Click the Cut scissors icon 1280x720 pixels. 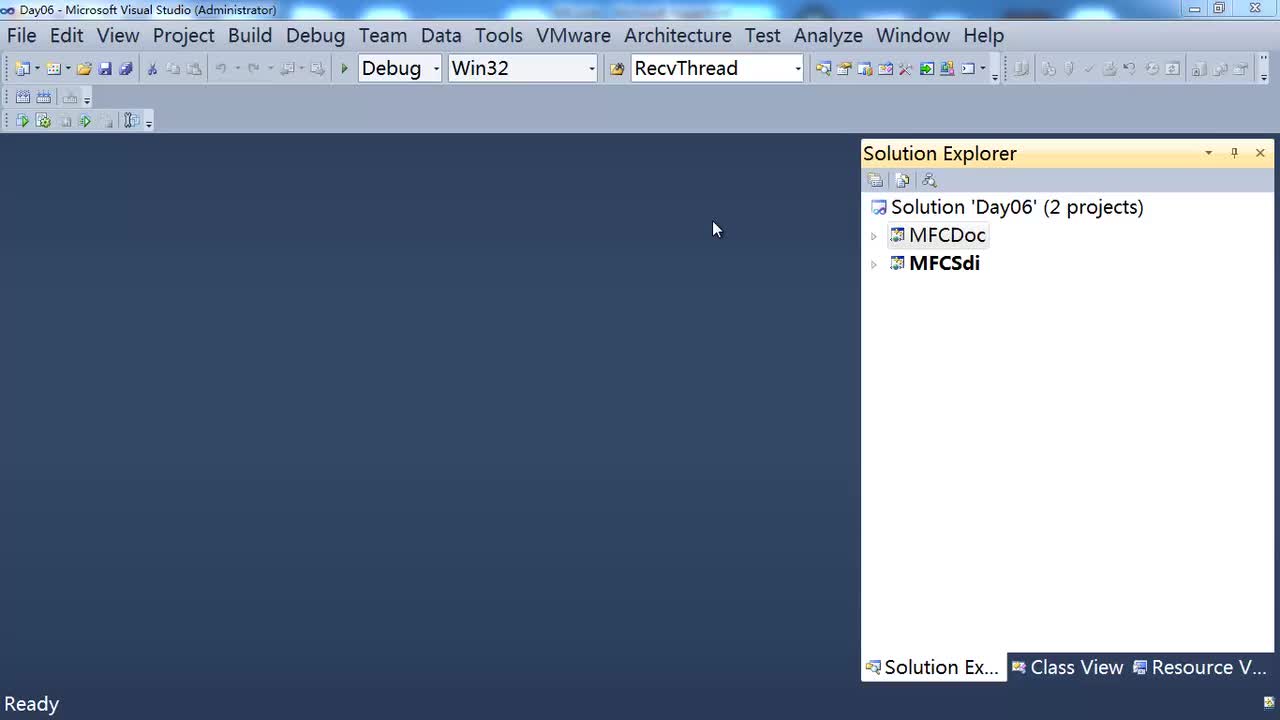tap(152, 69)
